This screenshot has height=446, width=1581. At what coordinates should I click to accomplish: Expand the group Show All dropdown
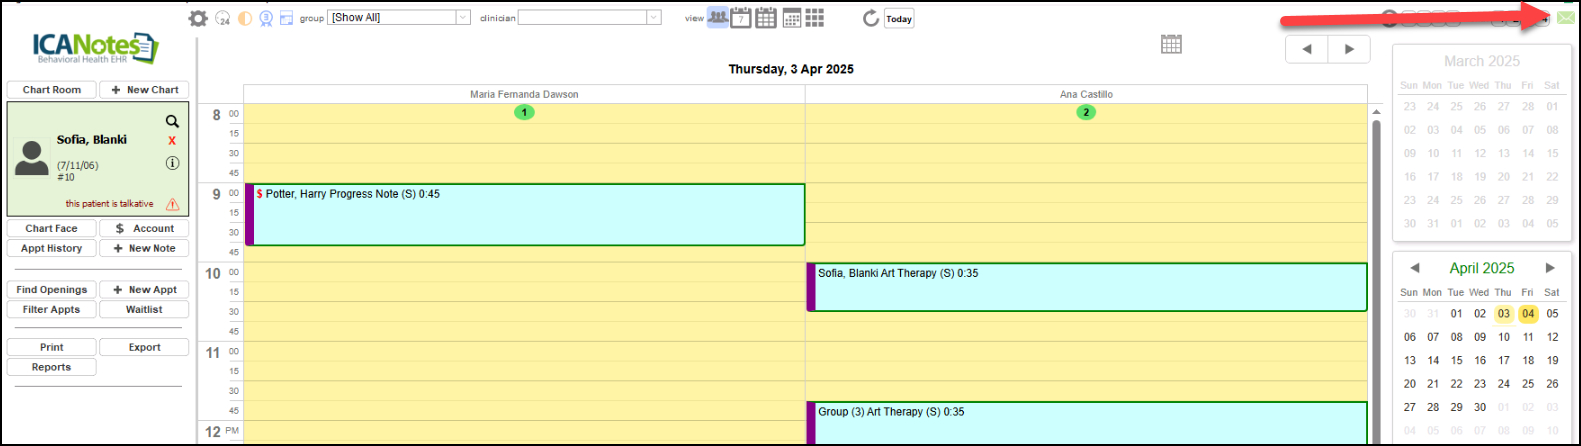pyautogui.click(x=463, y=17)
